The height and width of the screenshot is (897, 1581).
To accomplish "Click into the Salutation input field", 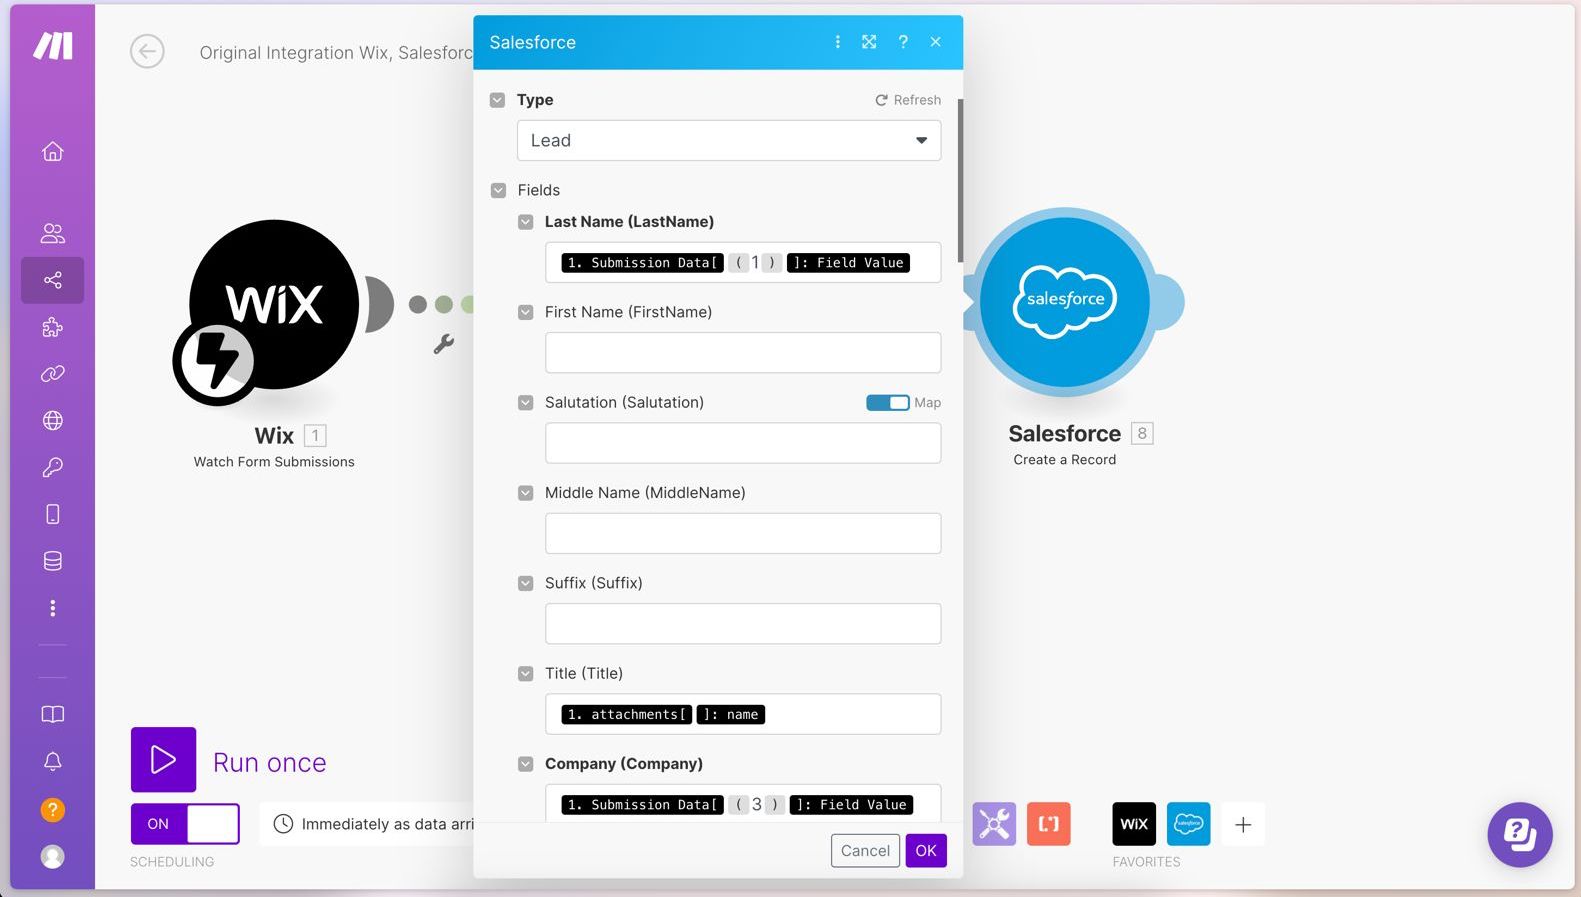I will [743, 443].
